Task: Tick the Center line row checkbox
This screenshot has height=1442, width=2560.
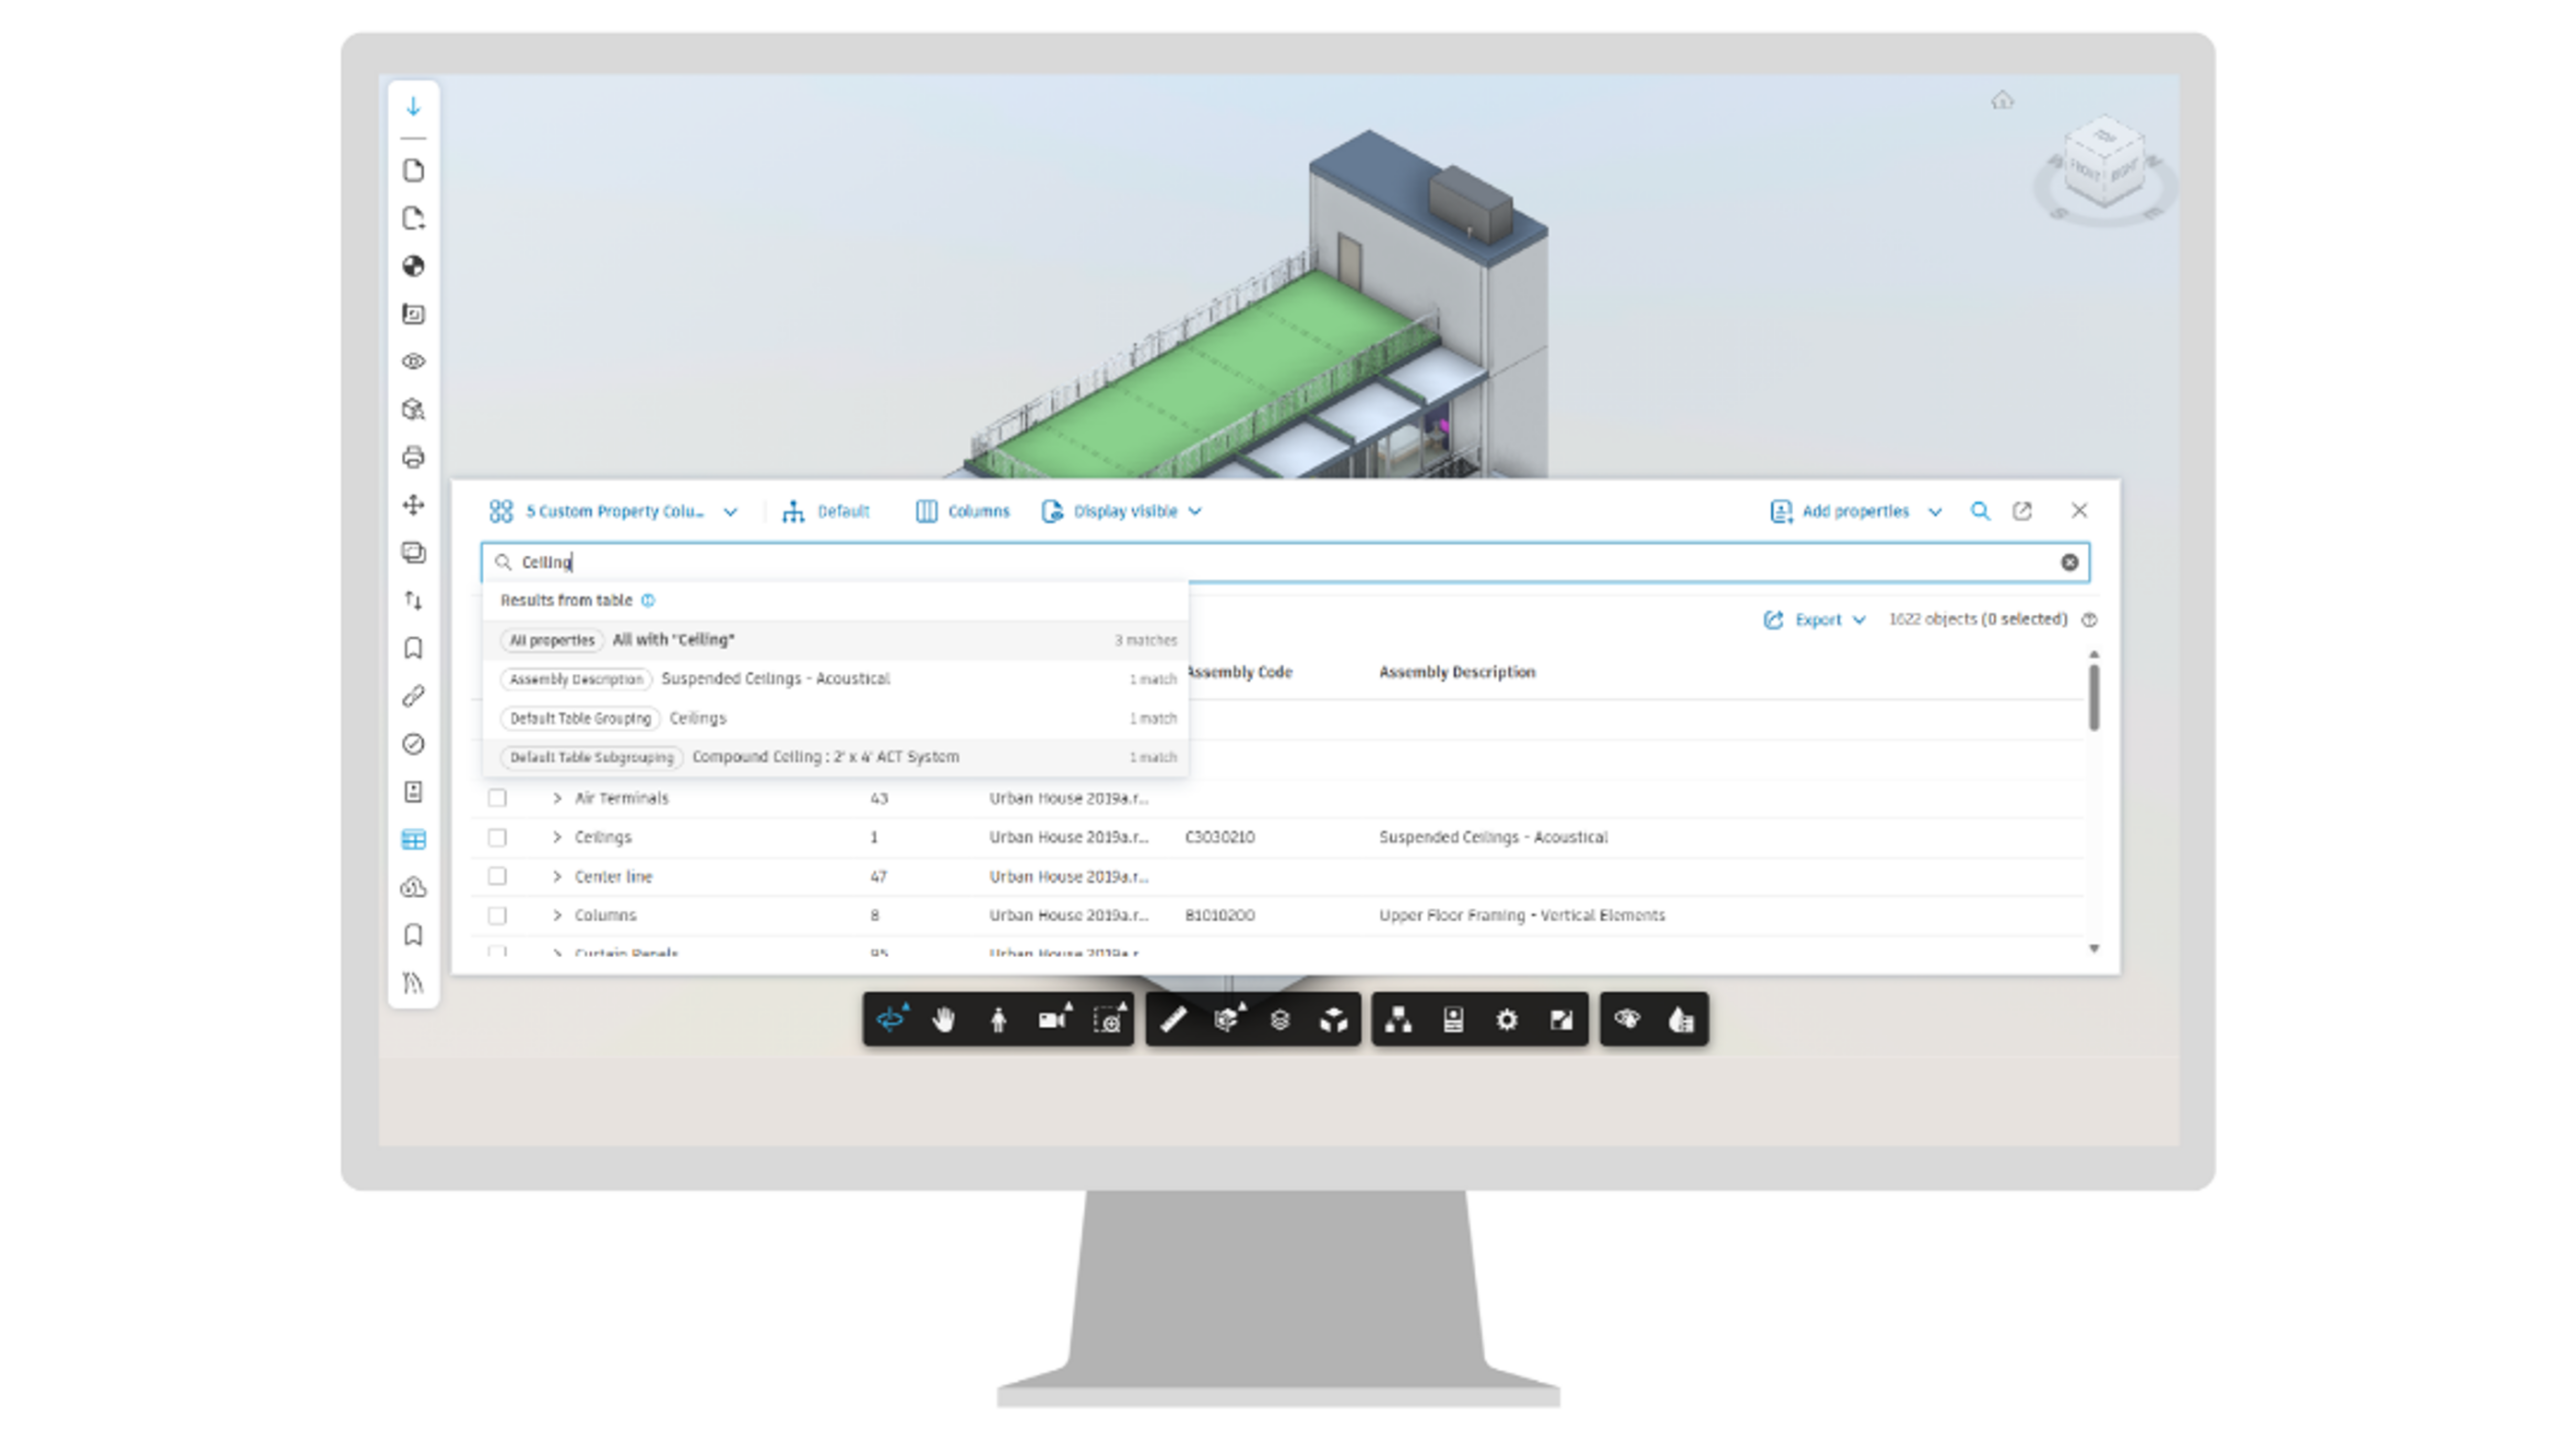Action: (497, 876)
